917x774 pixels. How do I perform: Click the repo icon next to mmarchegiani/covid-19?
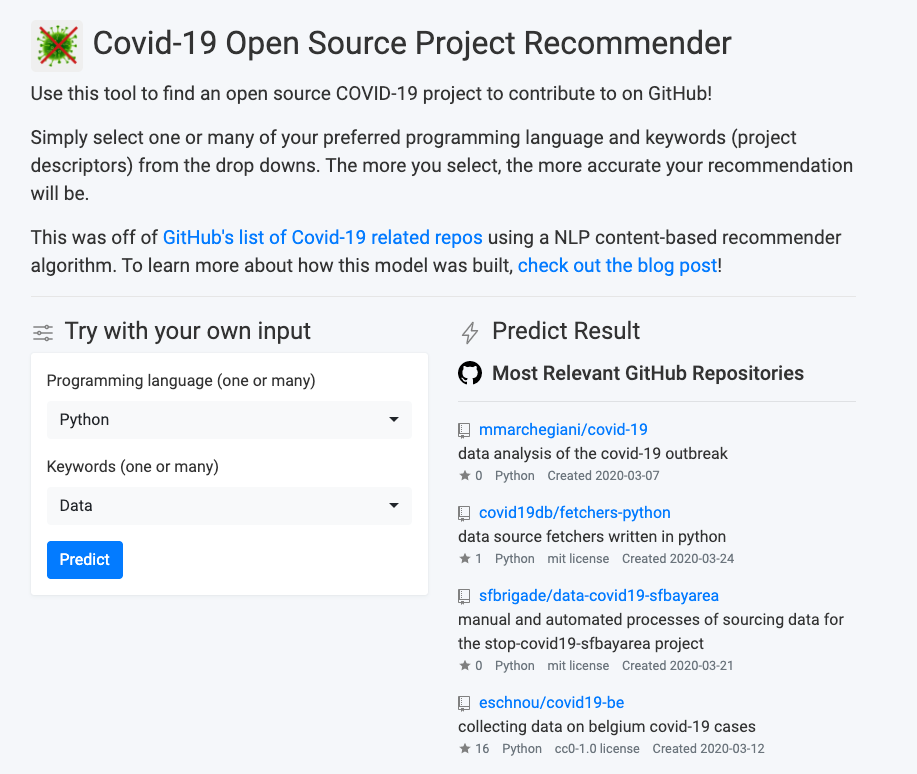464,431
